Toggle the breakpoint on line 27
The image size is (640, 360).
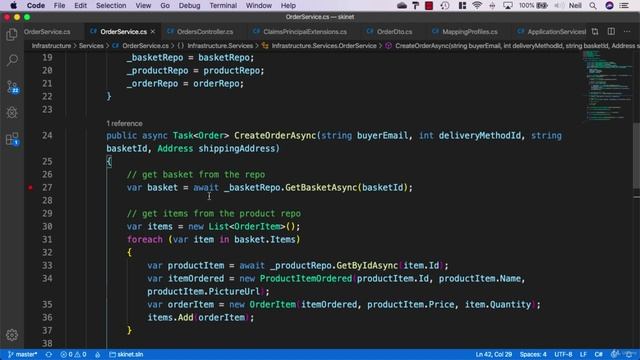[30, 187]
